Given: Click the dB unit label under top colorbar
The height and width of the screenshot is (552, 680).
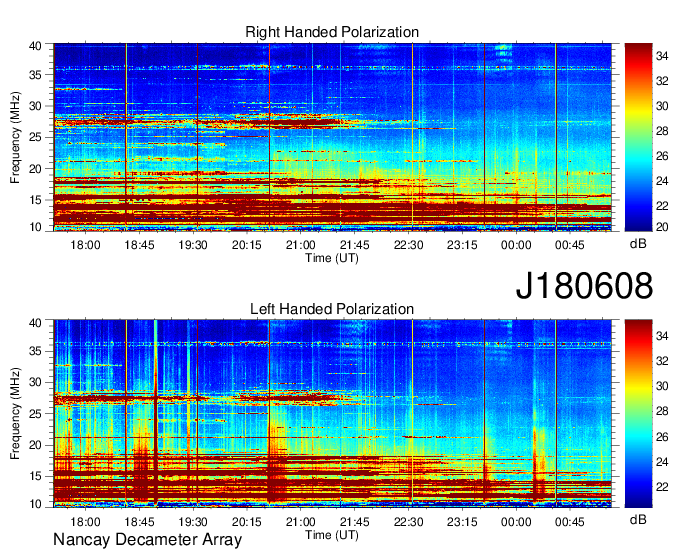Looking at the screenshot, I should coord(638,244).
